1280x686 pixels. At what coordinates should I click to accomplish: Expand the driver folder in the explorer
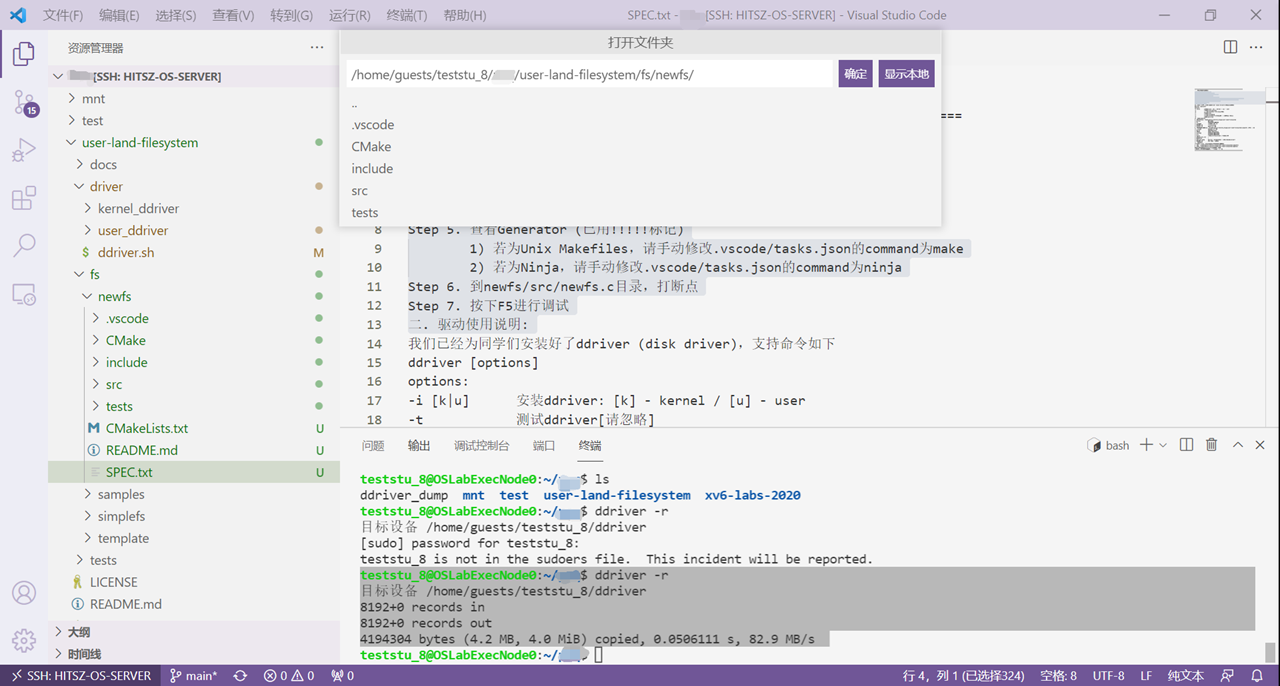click(106, 186)
